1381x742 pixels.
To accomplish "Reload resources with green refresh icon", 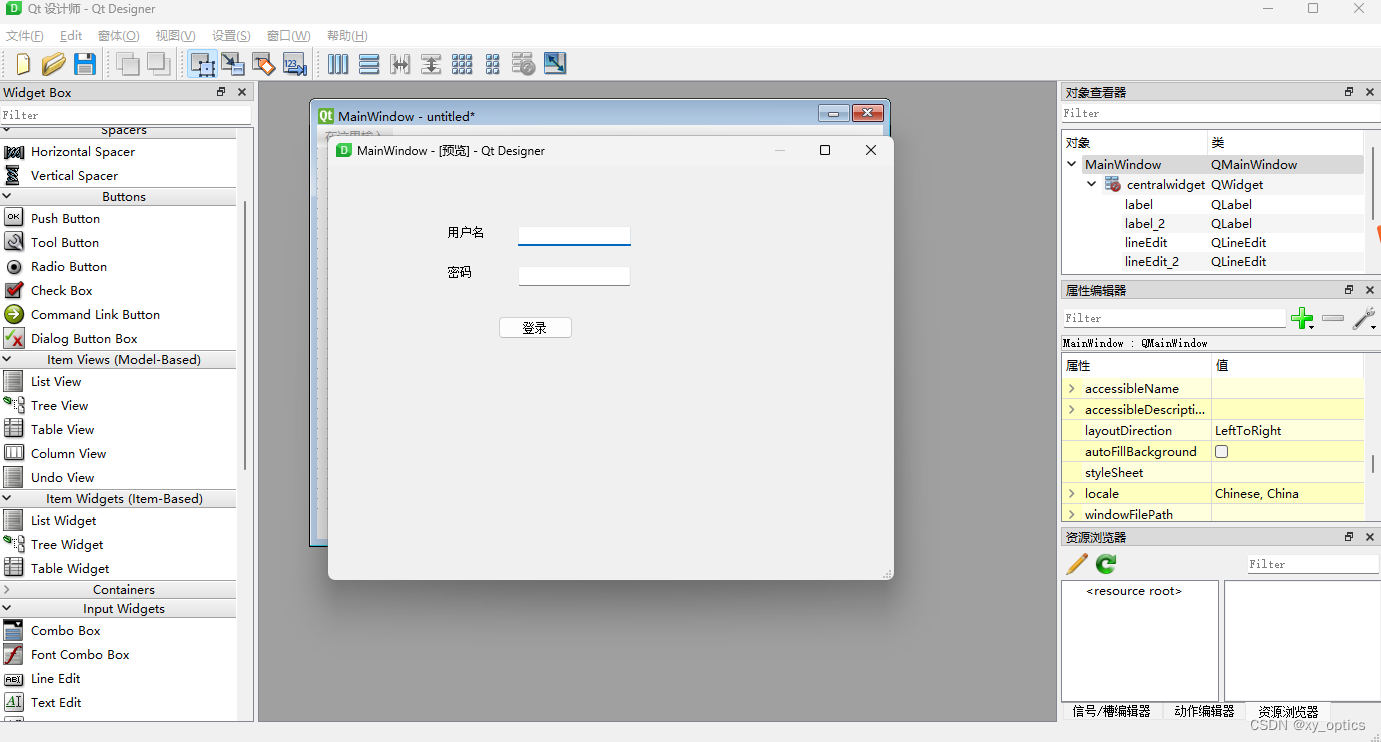I will point(1106,564).
